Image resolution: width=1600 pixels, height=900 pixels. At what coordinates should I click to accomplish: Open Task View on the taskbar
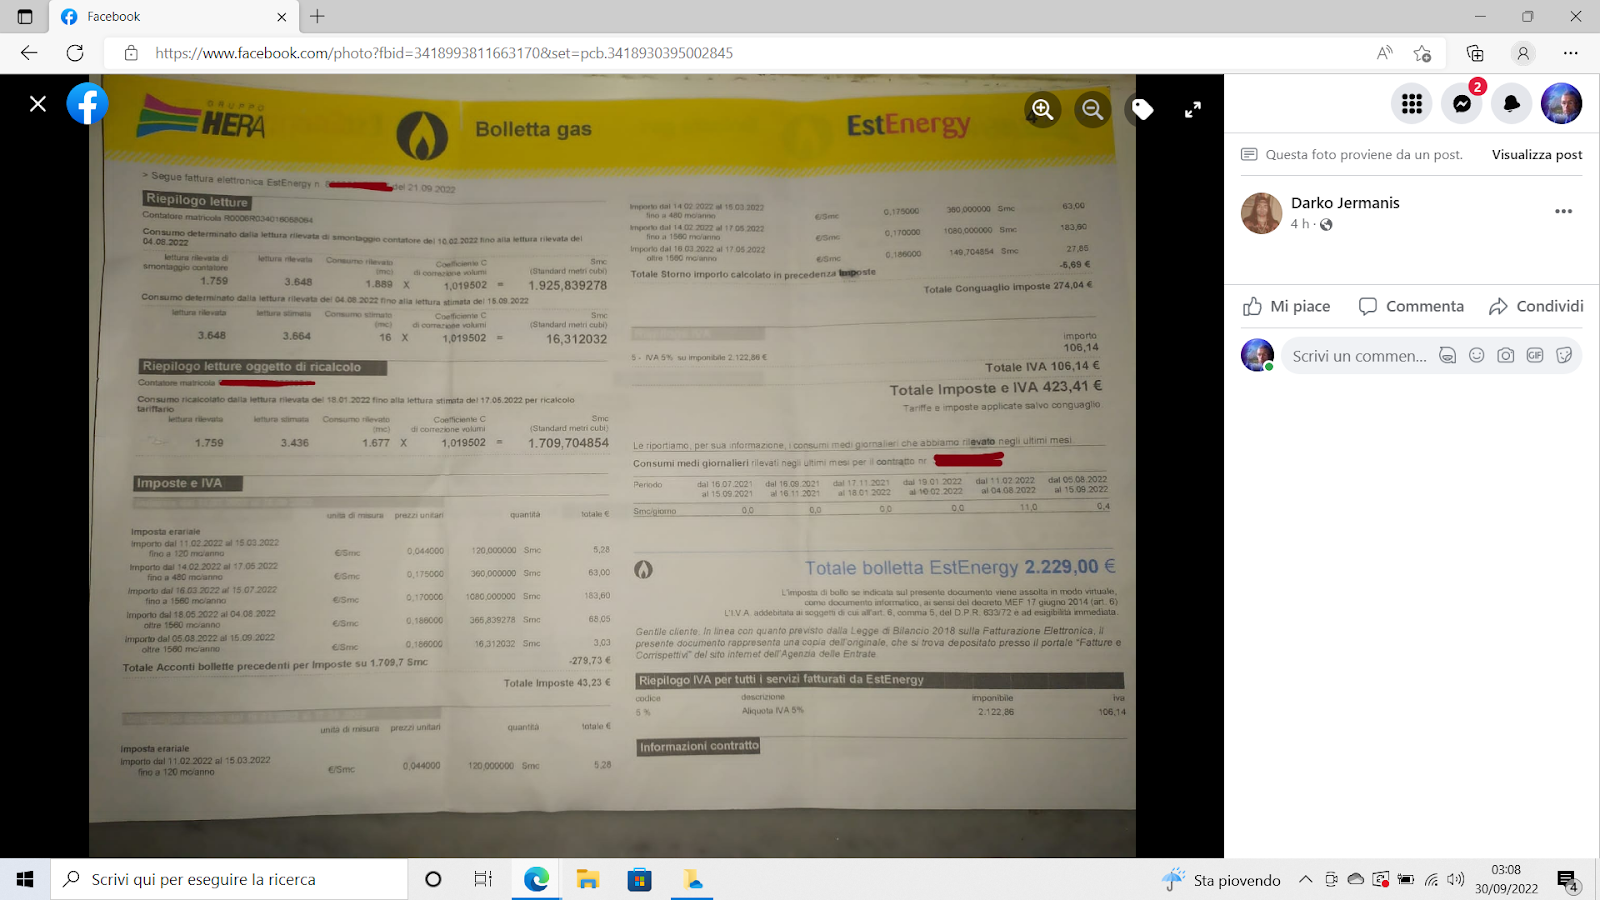click(x=483, y=879)
